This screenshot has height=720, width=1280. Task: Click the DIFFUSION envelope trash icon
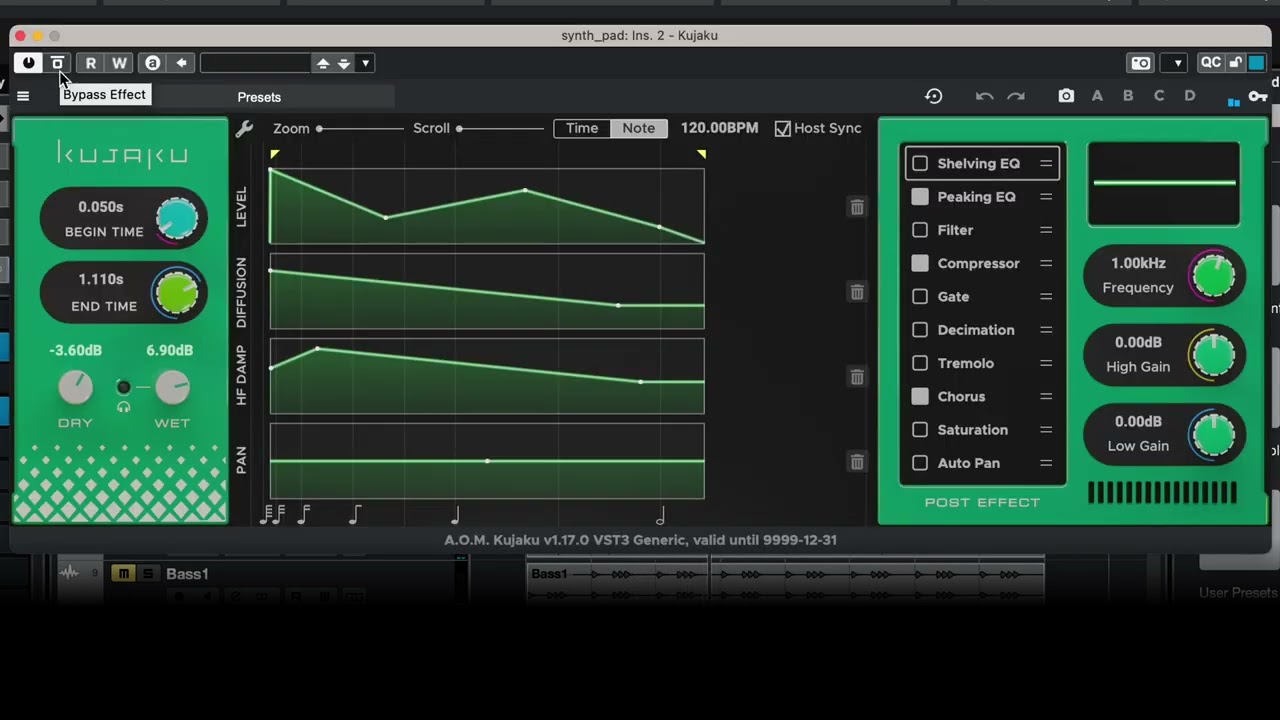click(x=857, y=292)
